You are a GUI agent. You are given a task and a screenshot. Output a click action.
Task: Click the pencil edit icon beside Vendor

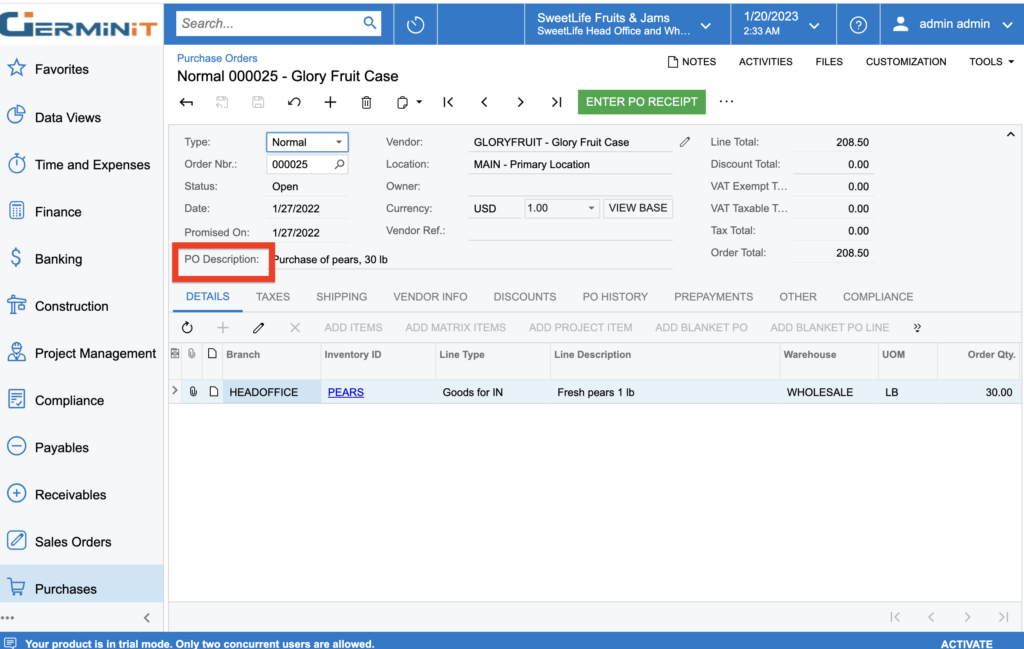click(x=685, y=142)
